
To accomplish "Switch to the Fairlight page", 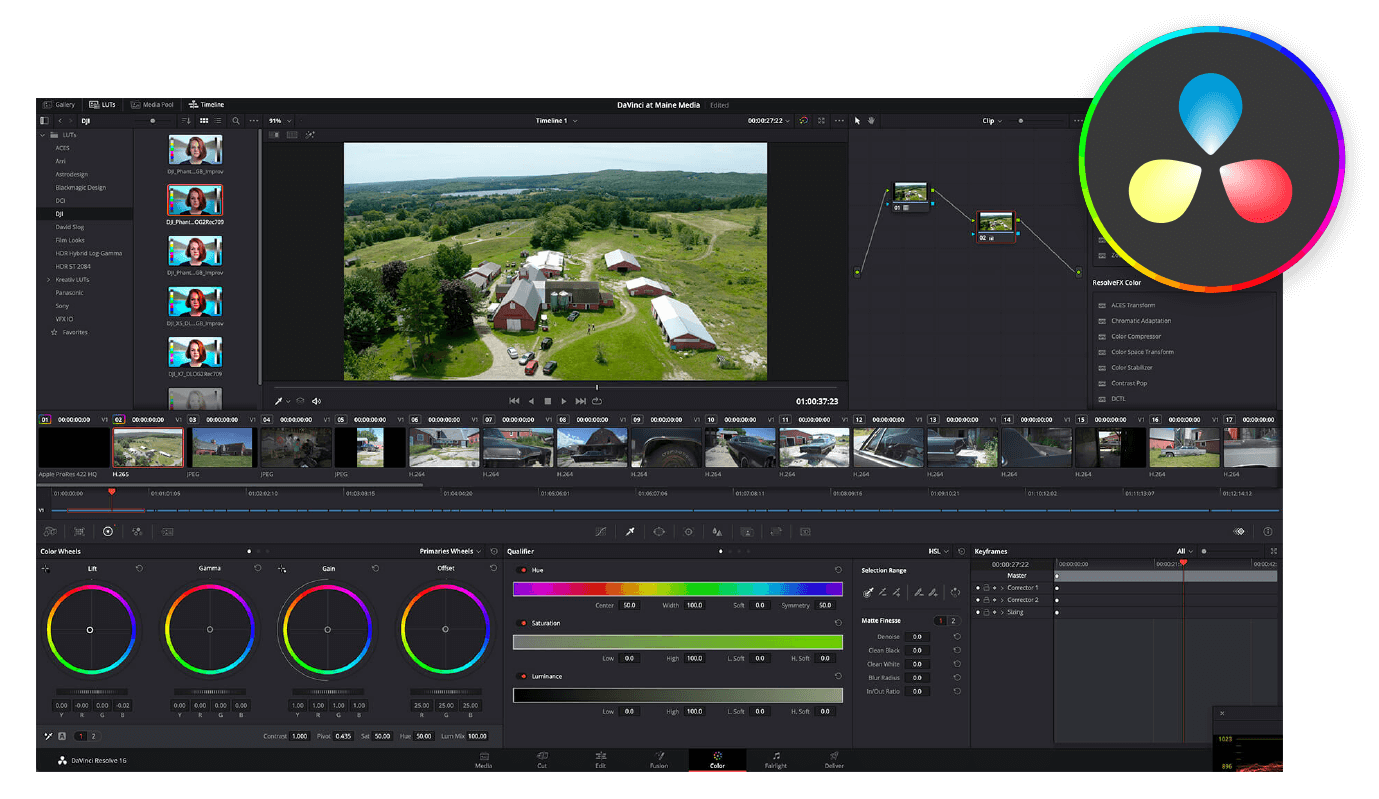I will pyautogui.click(x=776, y=760).
